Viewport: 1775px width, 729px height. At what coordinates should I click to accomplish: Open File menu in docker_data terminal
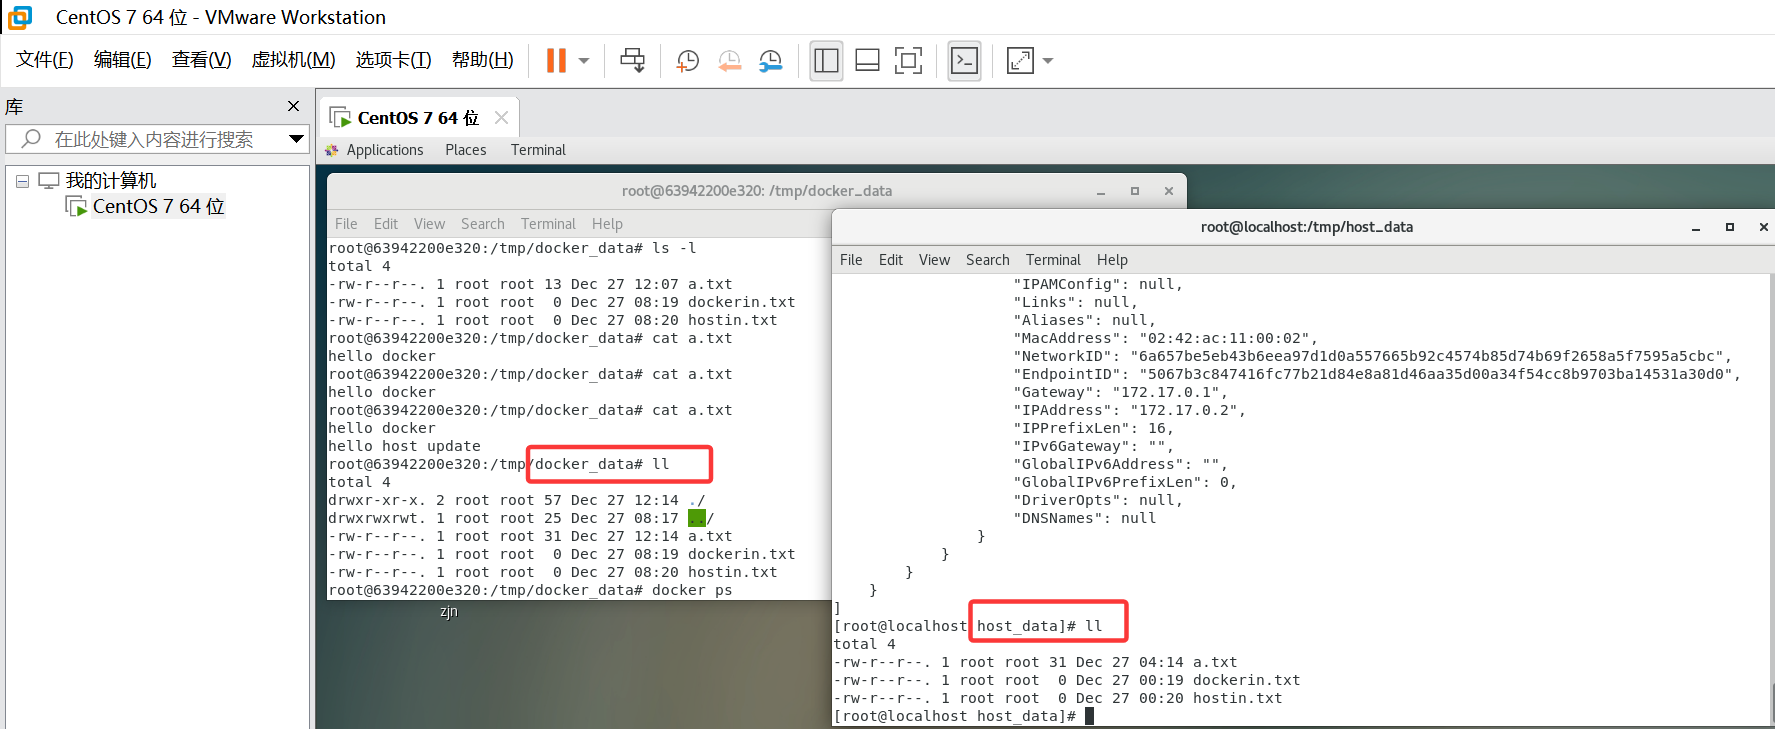pyautogui.click(x=346, y=224)
